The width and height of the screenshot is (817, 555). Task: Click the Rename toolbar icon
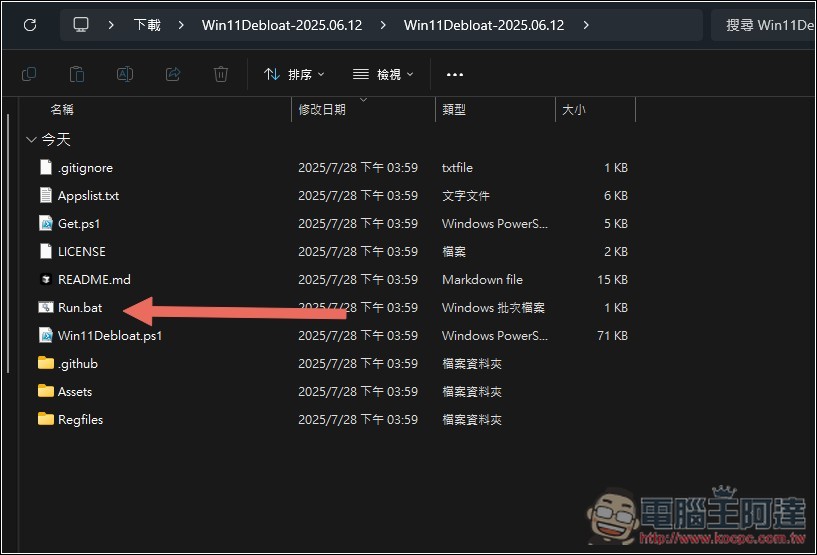click(x=125, y=74)
